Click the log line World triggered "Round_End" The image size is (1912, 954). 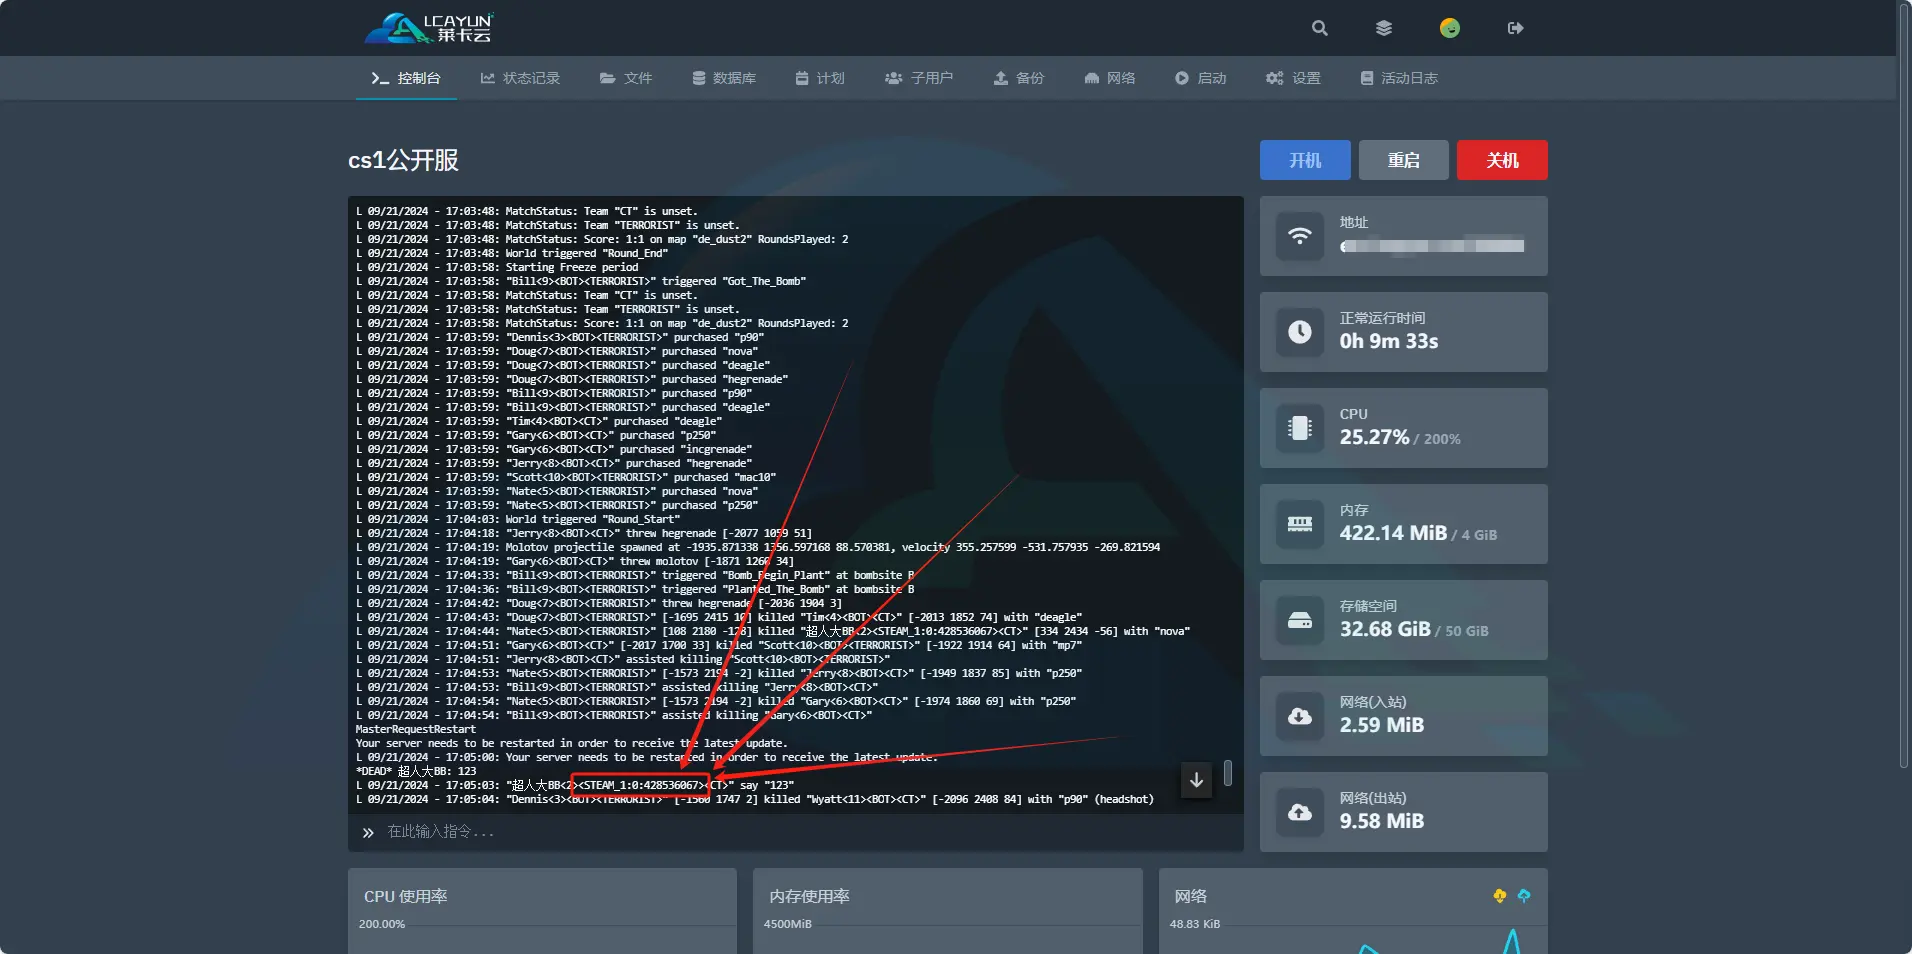[x=512, y=253]
